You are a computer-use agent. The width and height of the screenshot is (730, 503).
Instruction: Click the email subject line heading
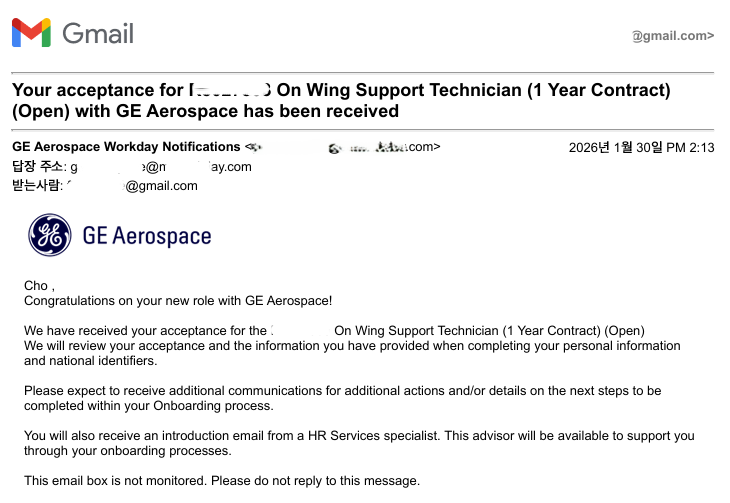pos(340,100)
